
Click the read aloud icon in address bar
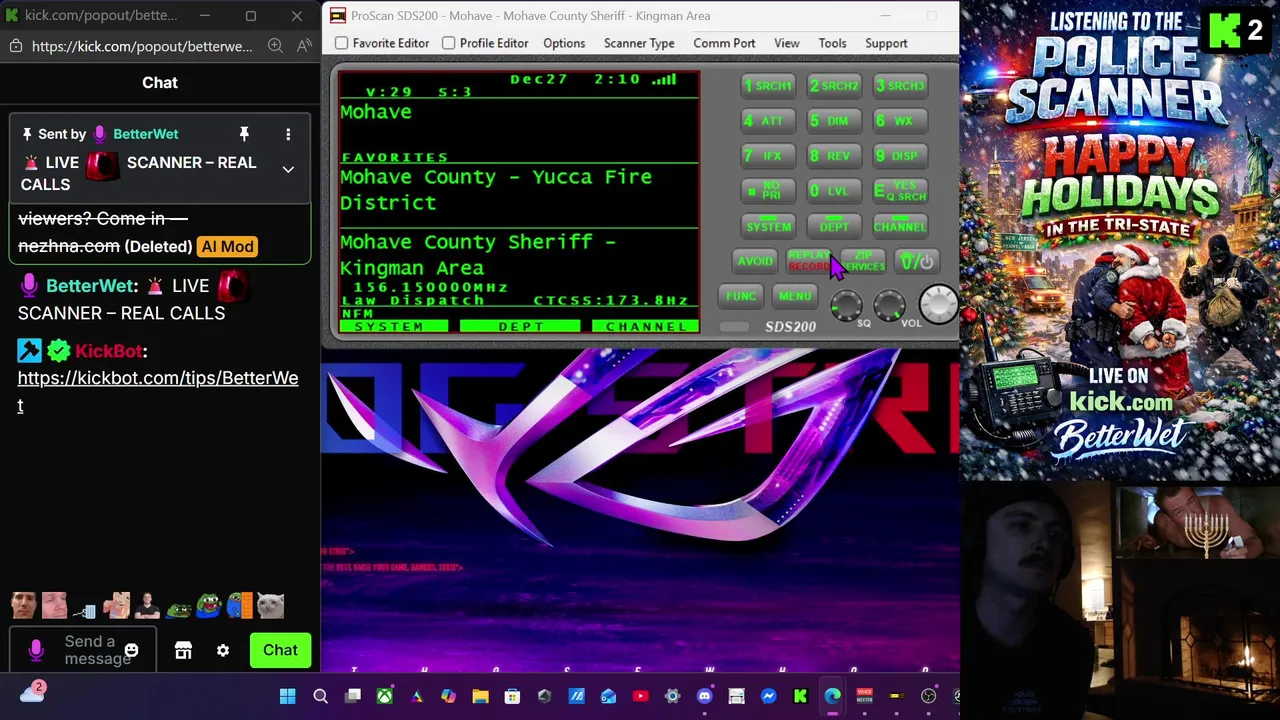(304, 46)
